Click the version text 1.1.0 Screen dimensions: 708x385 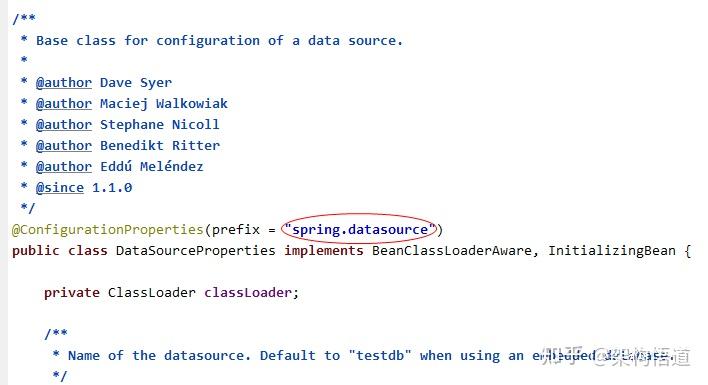[112, 187]
